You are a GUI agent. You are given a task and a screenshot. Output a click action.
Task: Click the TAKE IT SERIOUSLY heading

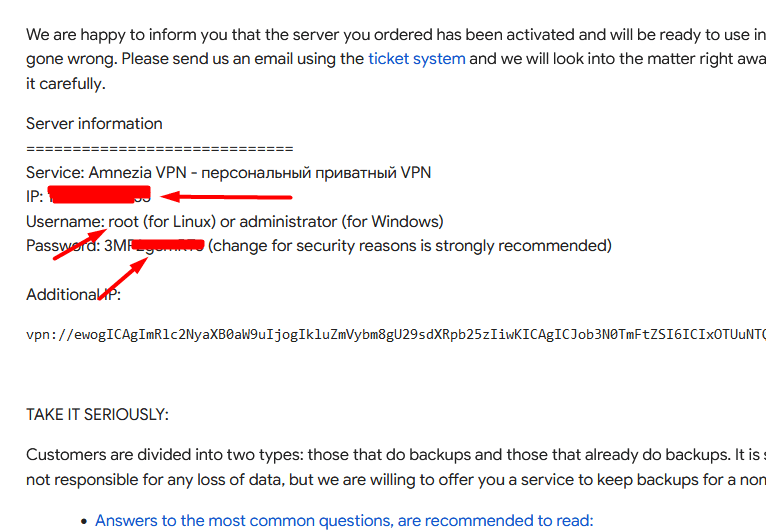(x=97, y=414)
